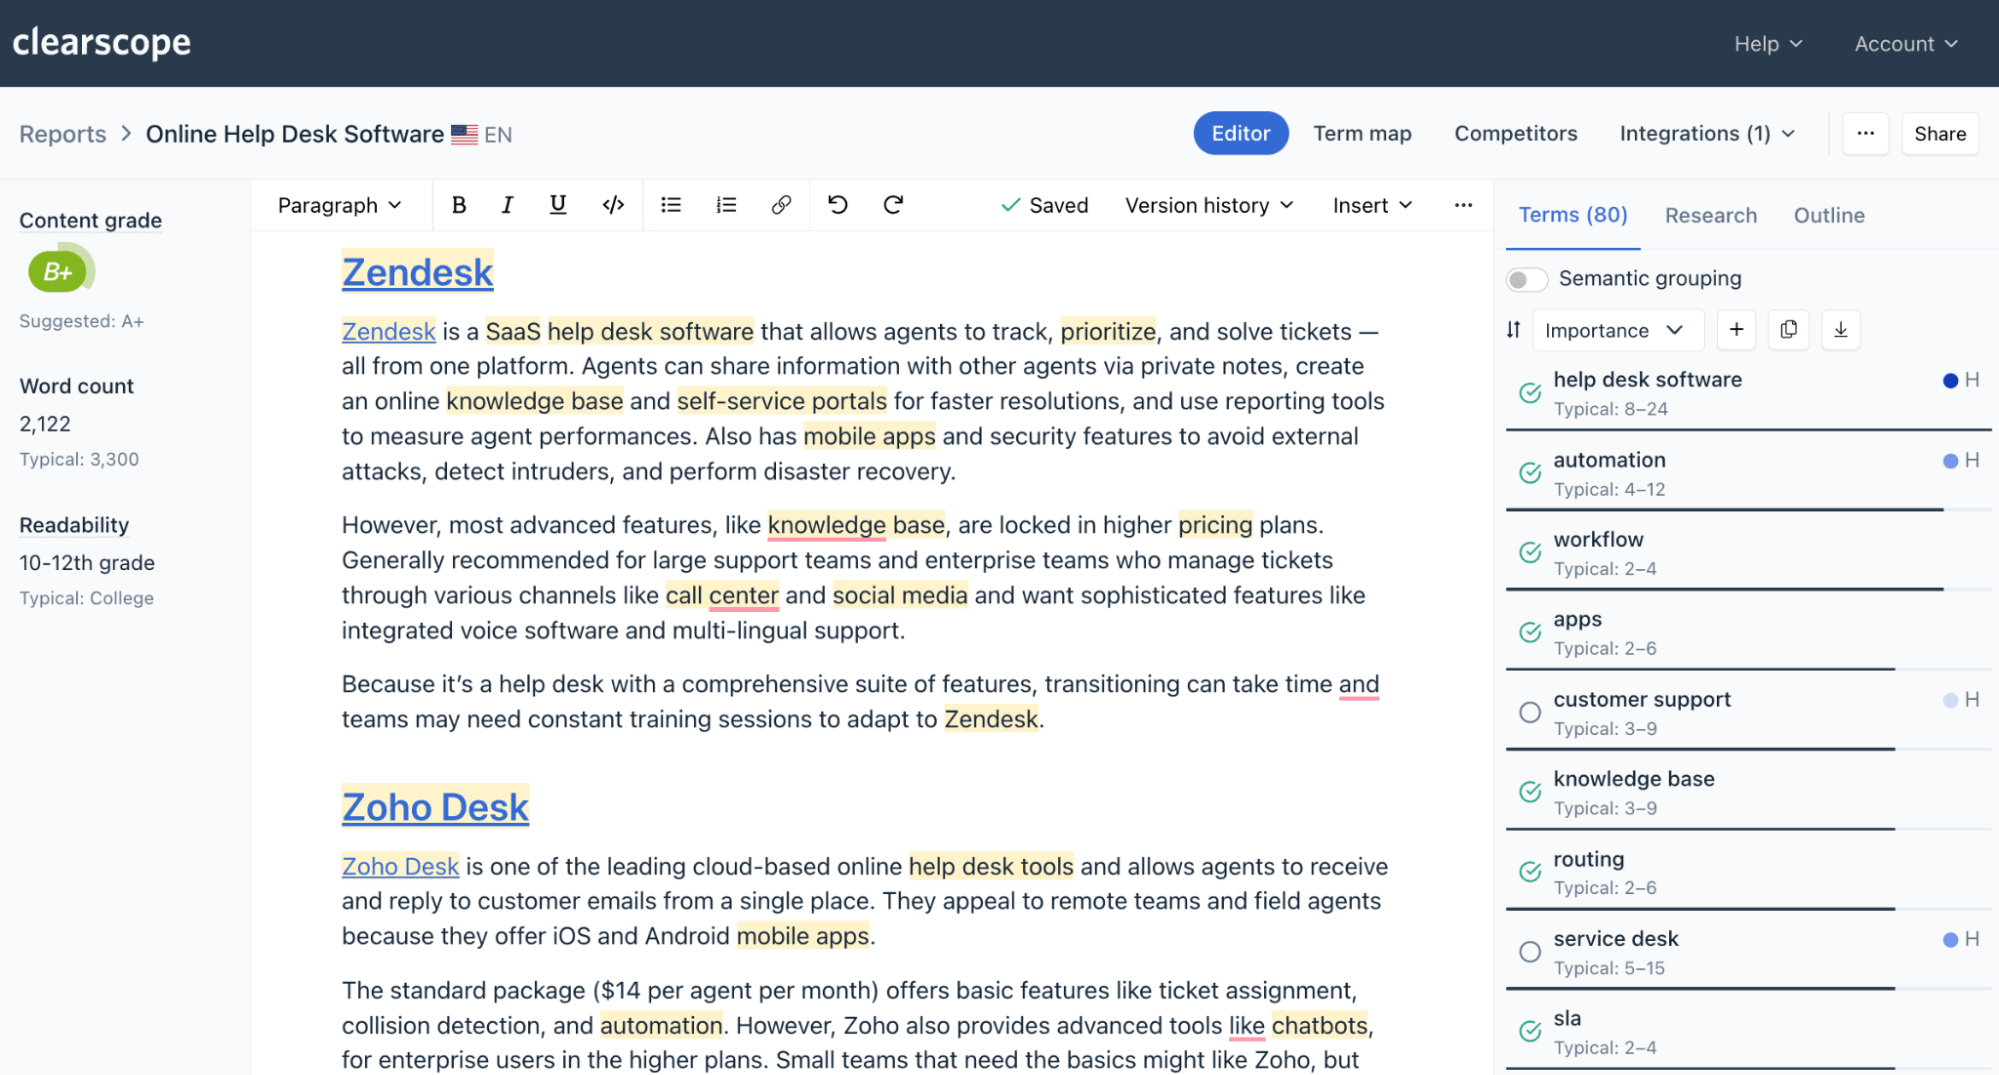Viewport: 1999px width, 1075px height.
Task: Download the terms list
Action: tap(1840, 330)
